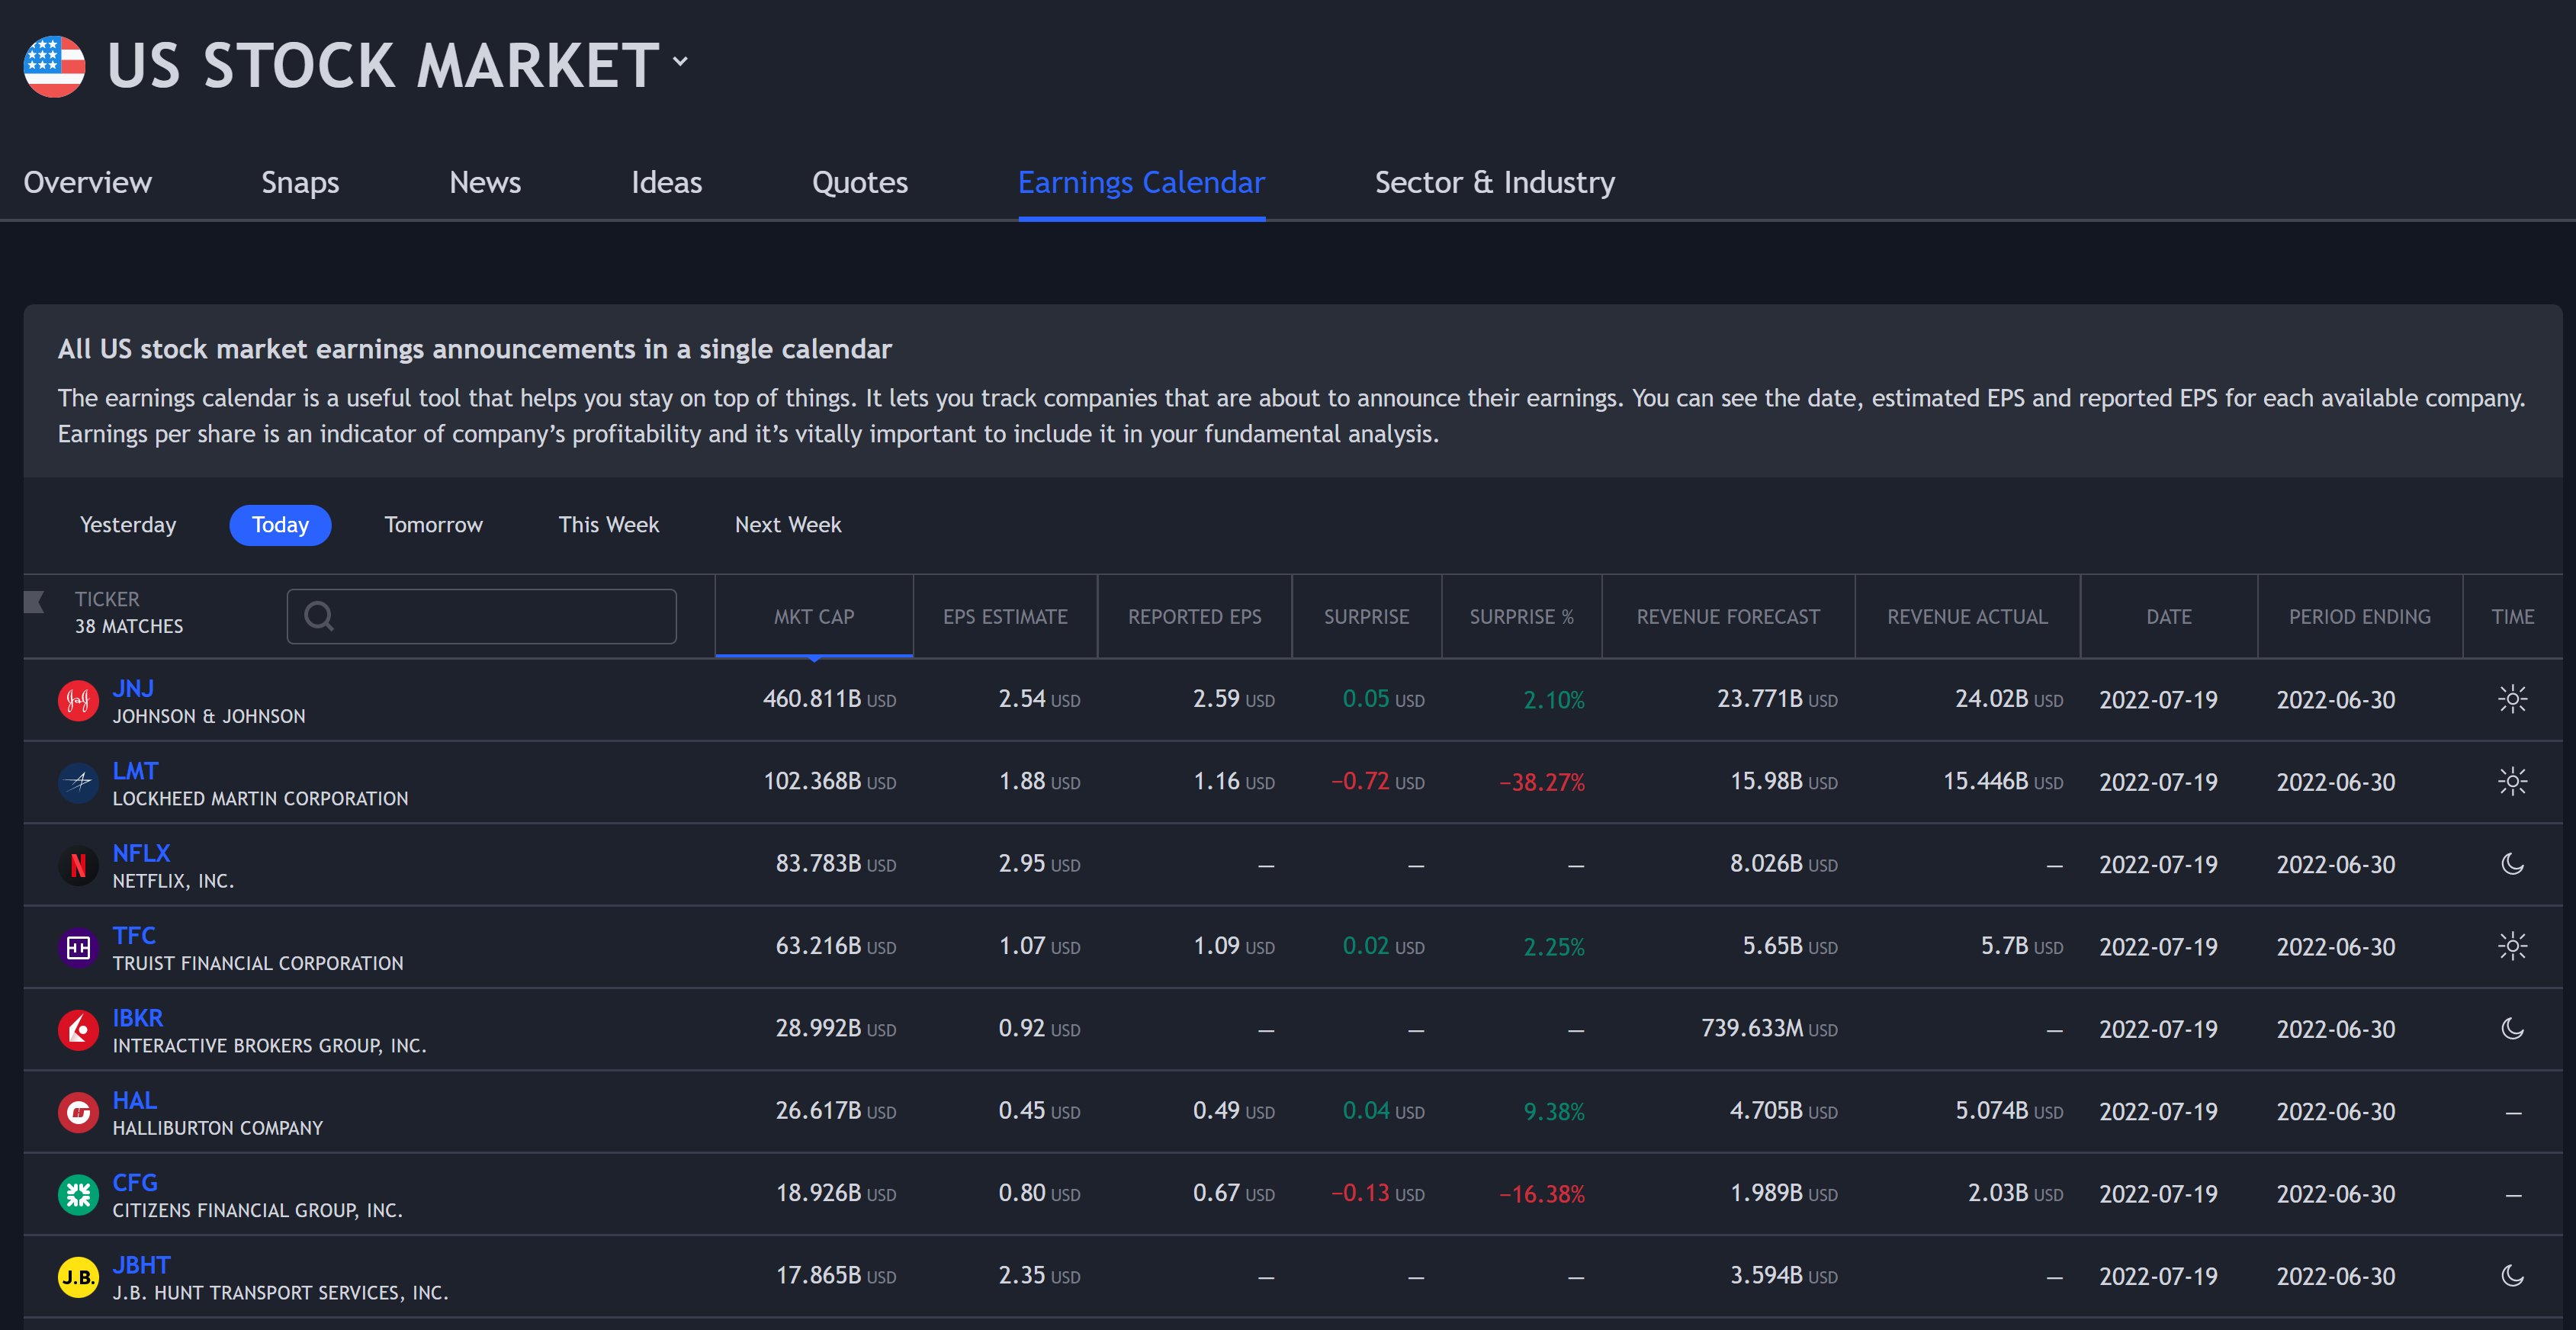Sort by REVENUE FORECAST column
Viewport: 2576px width, 1330px height.
[x=1728, y=617]
